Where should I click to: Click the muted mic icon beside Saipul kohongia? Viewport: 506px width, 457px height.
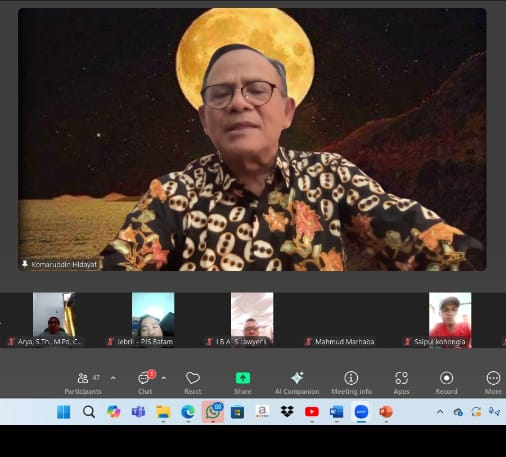(407, 342)
